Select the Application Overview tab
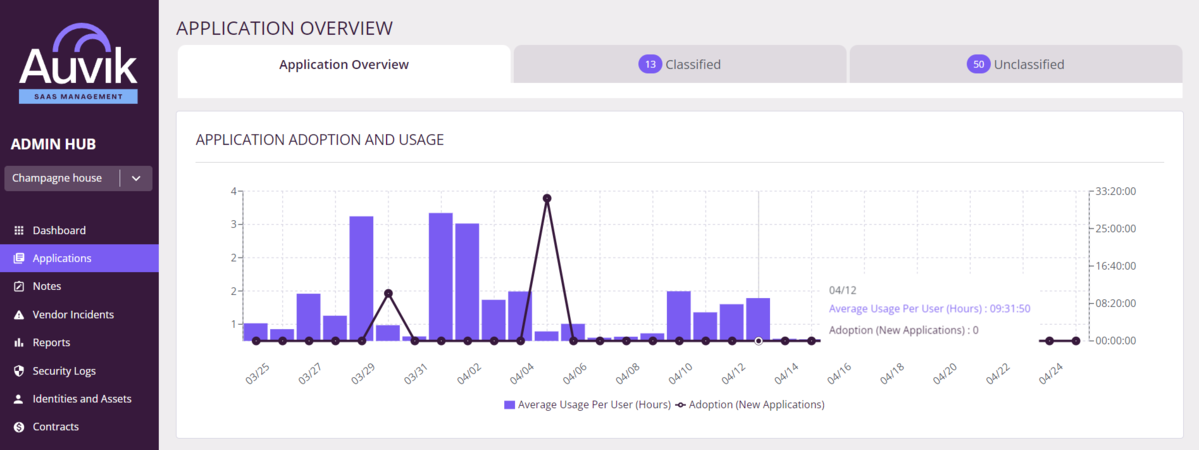 coord(344,64)
